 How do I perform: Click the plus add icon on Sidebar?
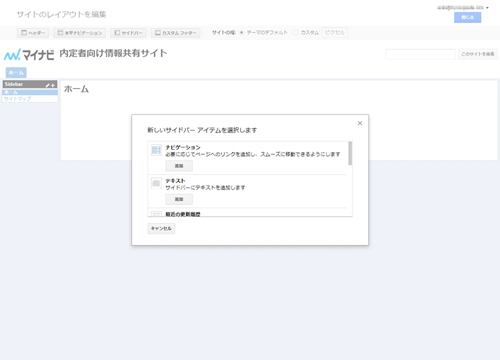(x=53, y=85)
